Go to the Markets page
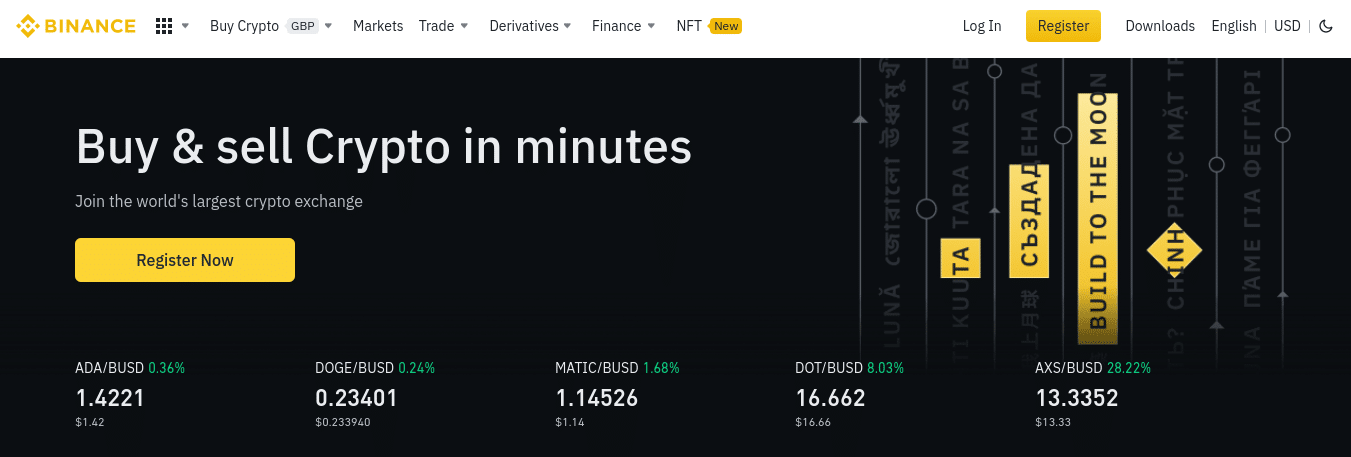 click(x=378, y=26)
